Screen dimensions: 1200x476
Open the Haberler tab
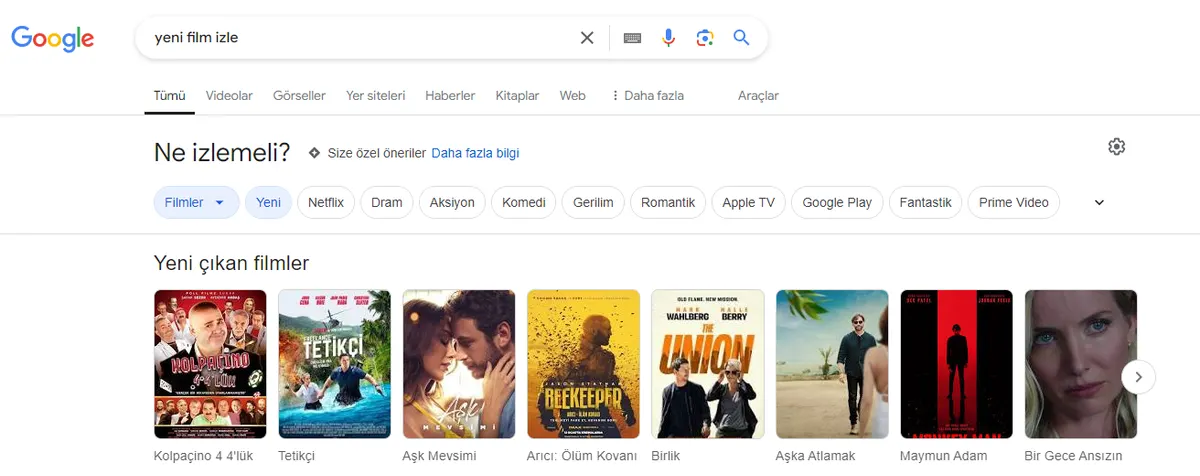pos(450,96)
